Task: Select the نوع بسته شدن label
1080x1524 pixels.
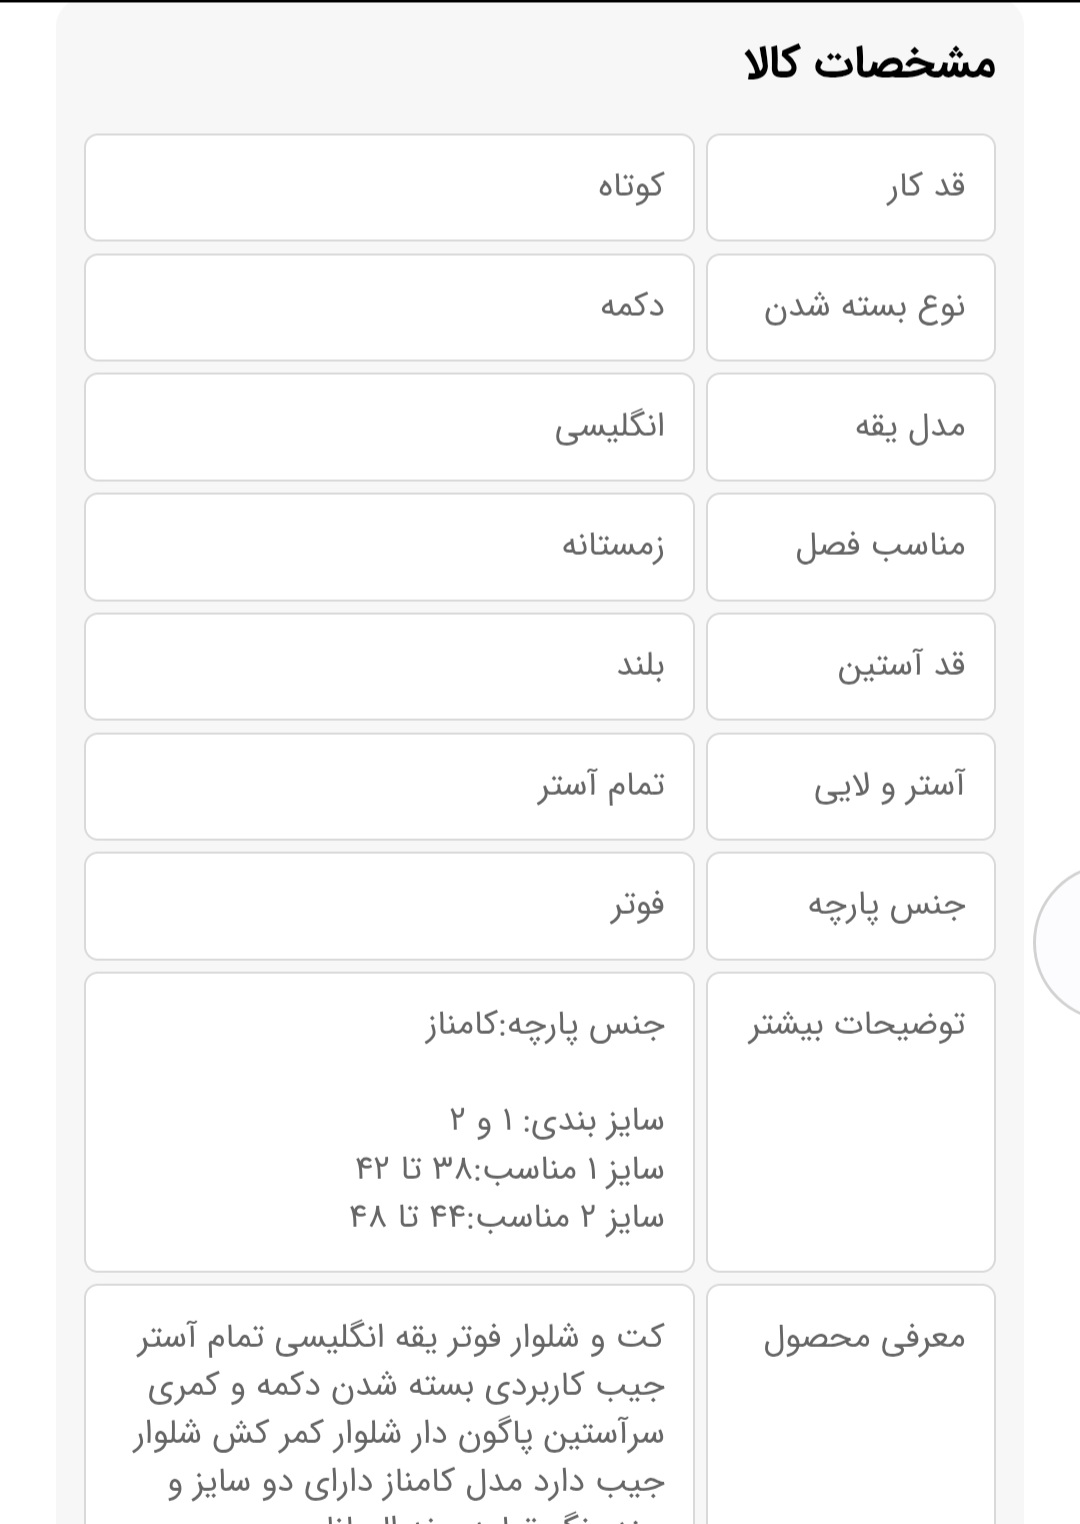Action: click(x=865, y=307)
